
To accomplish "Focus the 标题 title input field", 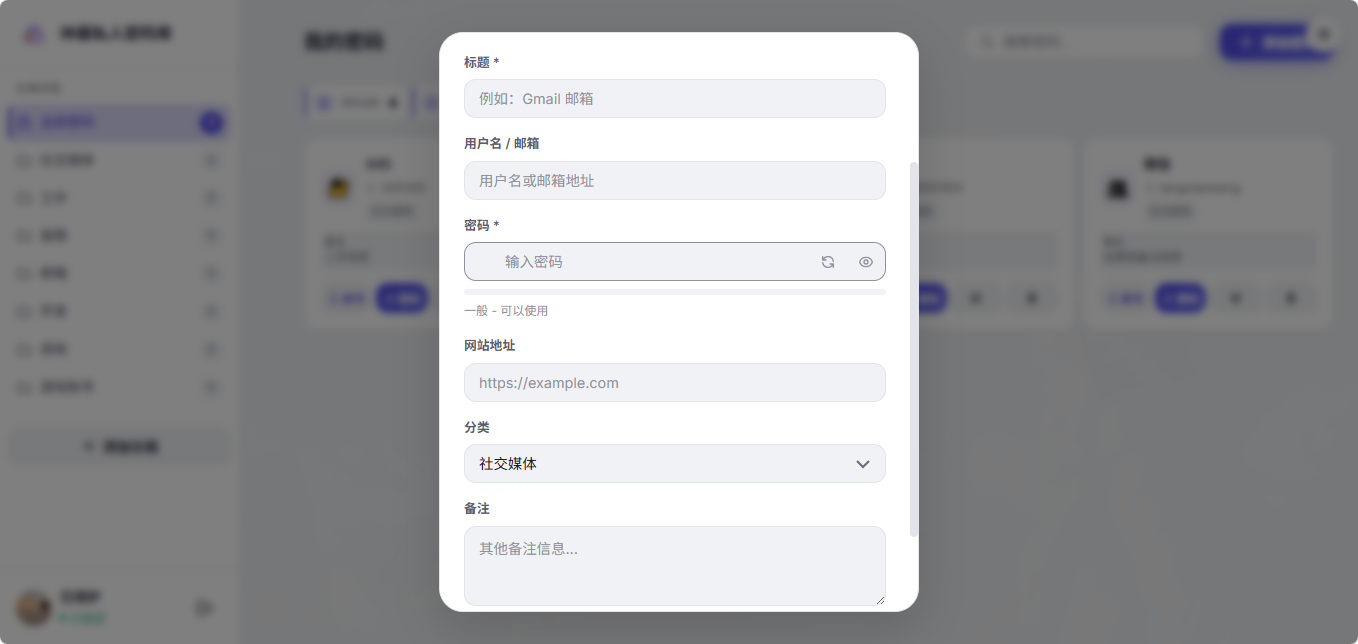I will [674, 99].
